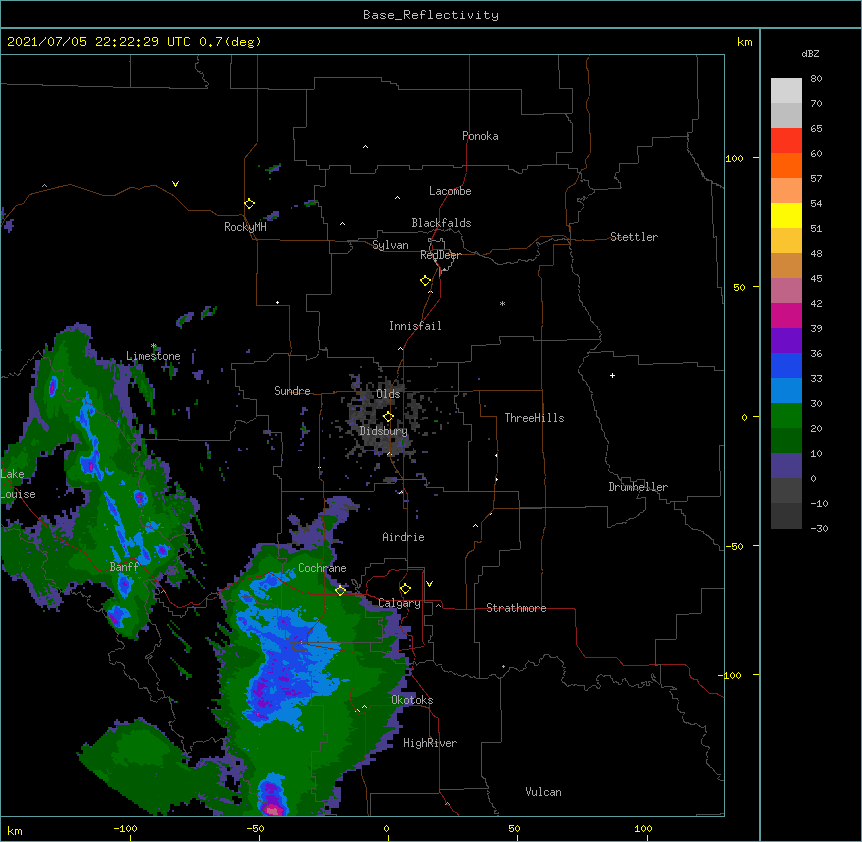This screenshot has width=862, height=842.
Task: Select the purple 36–39 dBZ legend swatch
Action: point(786,341)
